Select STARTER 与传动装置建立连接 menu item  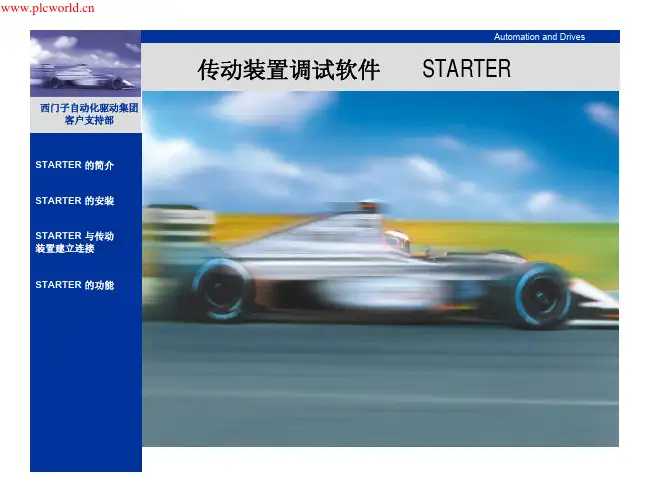75,243
